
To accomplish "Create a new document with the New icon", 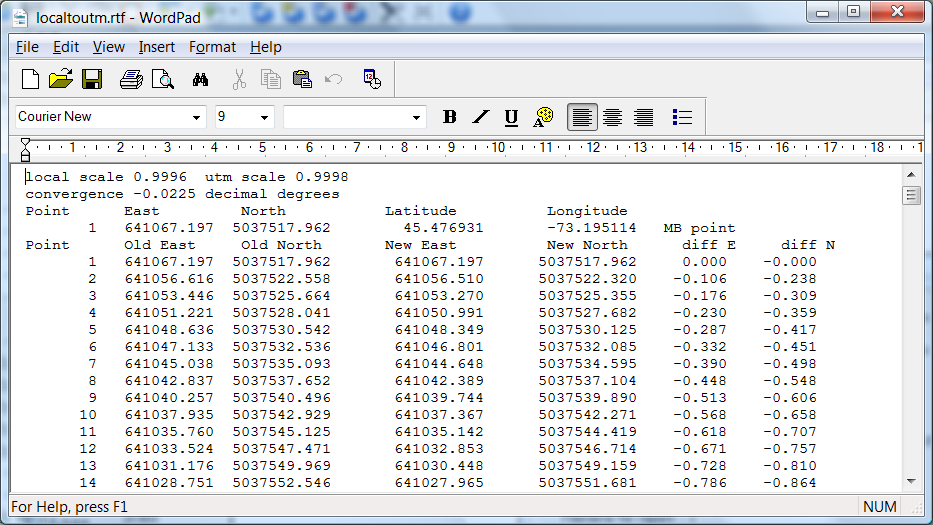I will 31,79.
